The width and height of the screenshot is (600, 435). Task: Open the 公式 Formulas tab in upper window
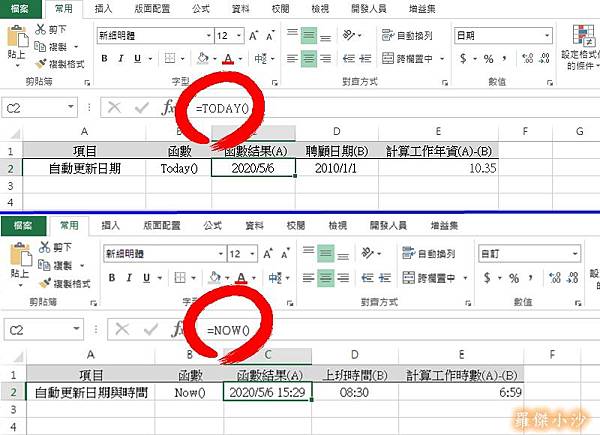coord(201,8)
